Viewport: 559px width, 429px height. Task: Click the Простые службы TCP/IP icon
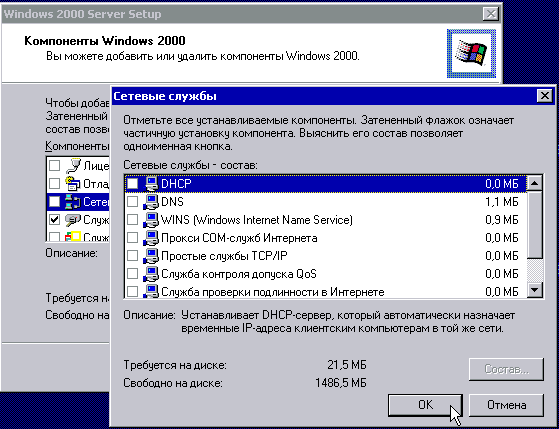(151, 256)
